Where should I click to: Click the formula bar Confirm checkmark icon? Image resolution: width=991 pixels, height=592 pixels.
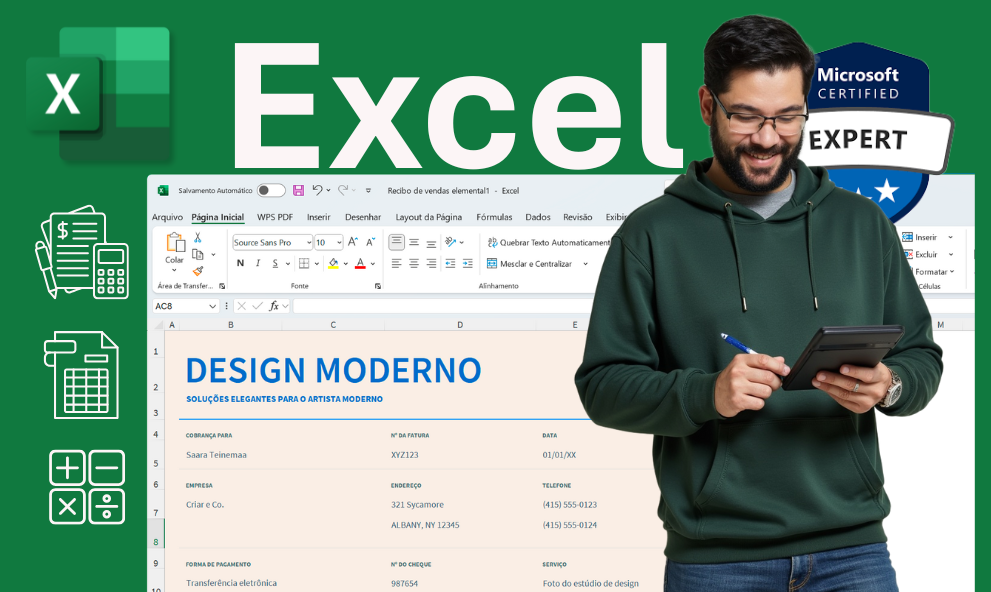point(257,306)
